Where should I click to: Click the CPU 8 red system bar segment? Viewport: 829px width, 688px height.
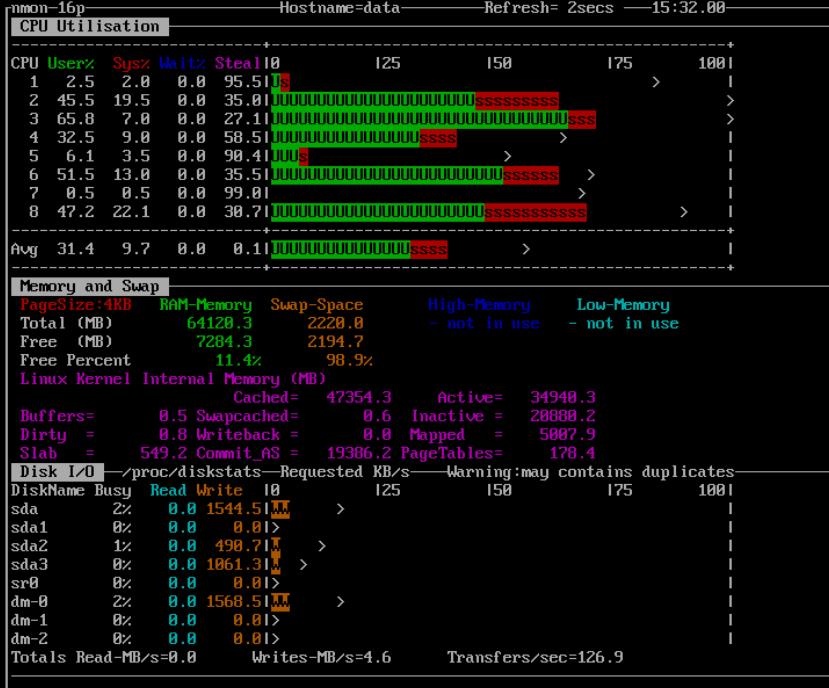(535, 212)
